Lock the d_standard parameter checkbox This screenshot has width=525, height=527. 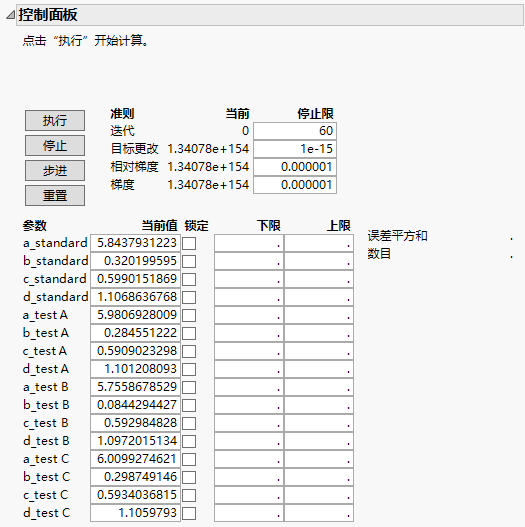[x=189, y=297]
